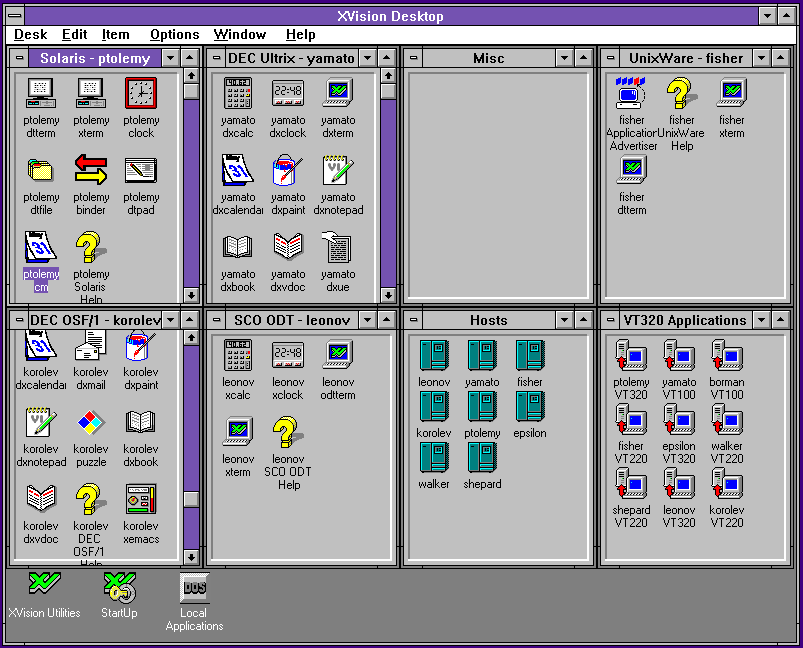Viewport: 803px width, 648px height.
Task: Open DEC OSF/1 - korolev control menu
Action: 19,320
